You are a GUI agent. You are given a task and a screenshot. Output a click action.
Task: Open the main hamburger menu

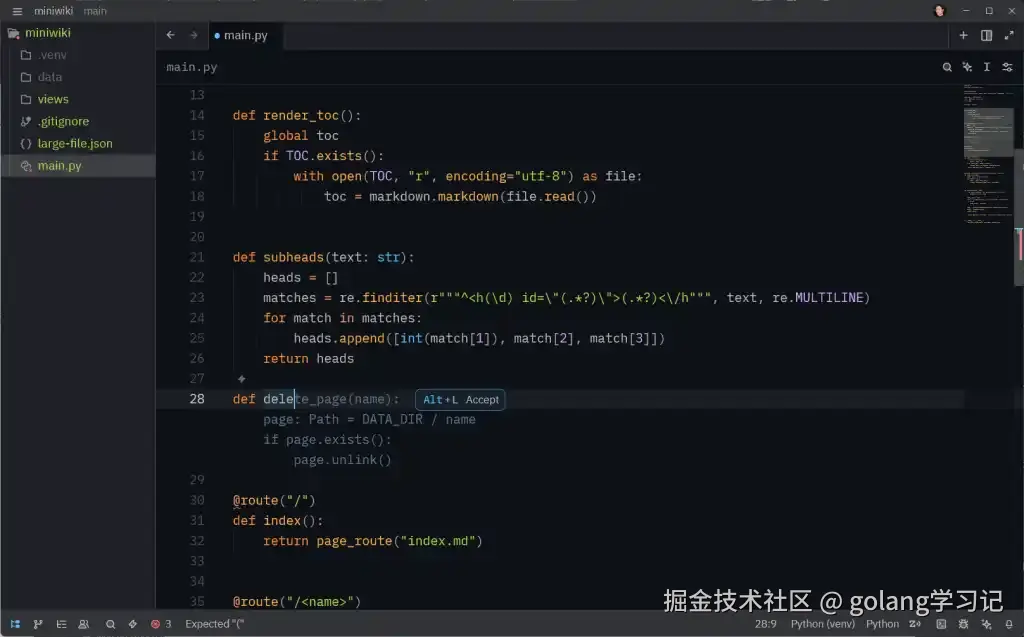(17, 11)
